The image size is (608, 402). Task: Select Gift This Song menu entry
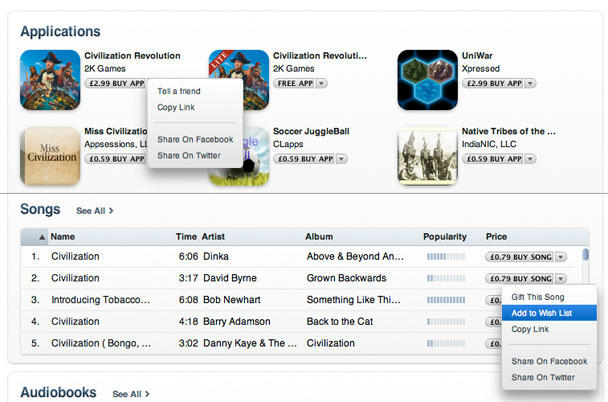tap(538, 297)
